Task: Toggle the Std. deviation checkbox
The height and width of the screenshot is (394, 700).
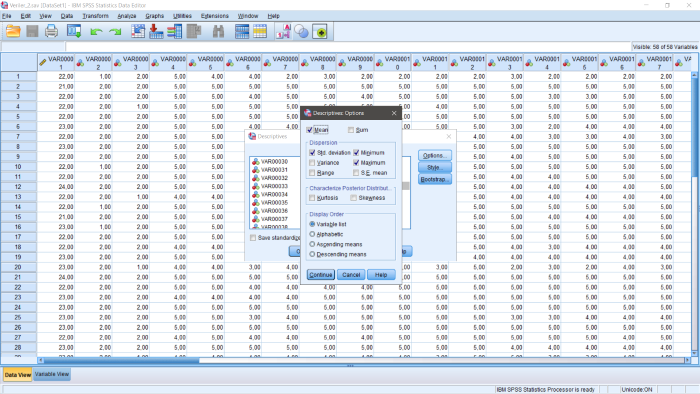Action: point(312,153)
